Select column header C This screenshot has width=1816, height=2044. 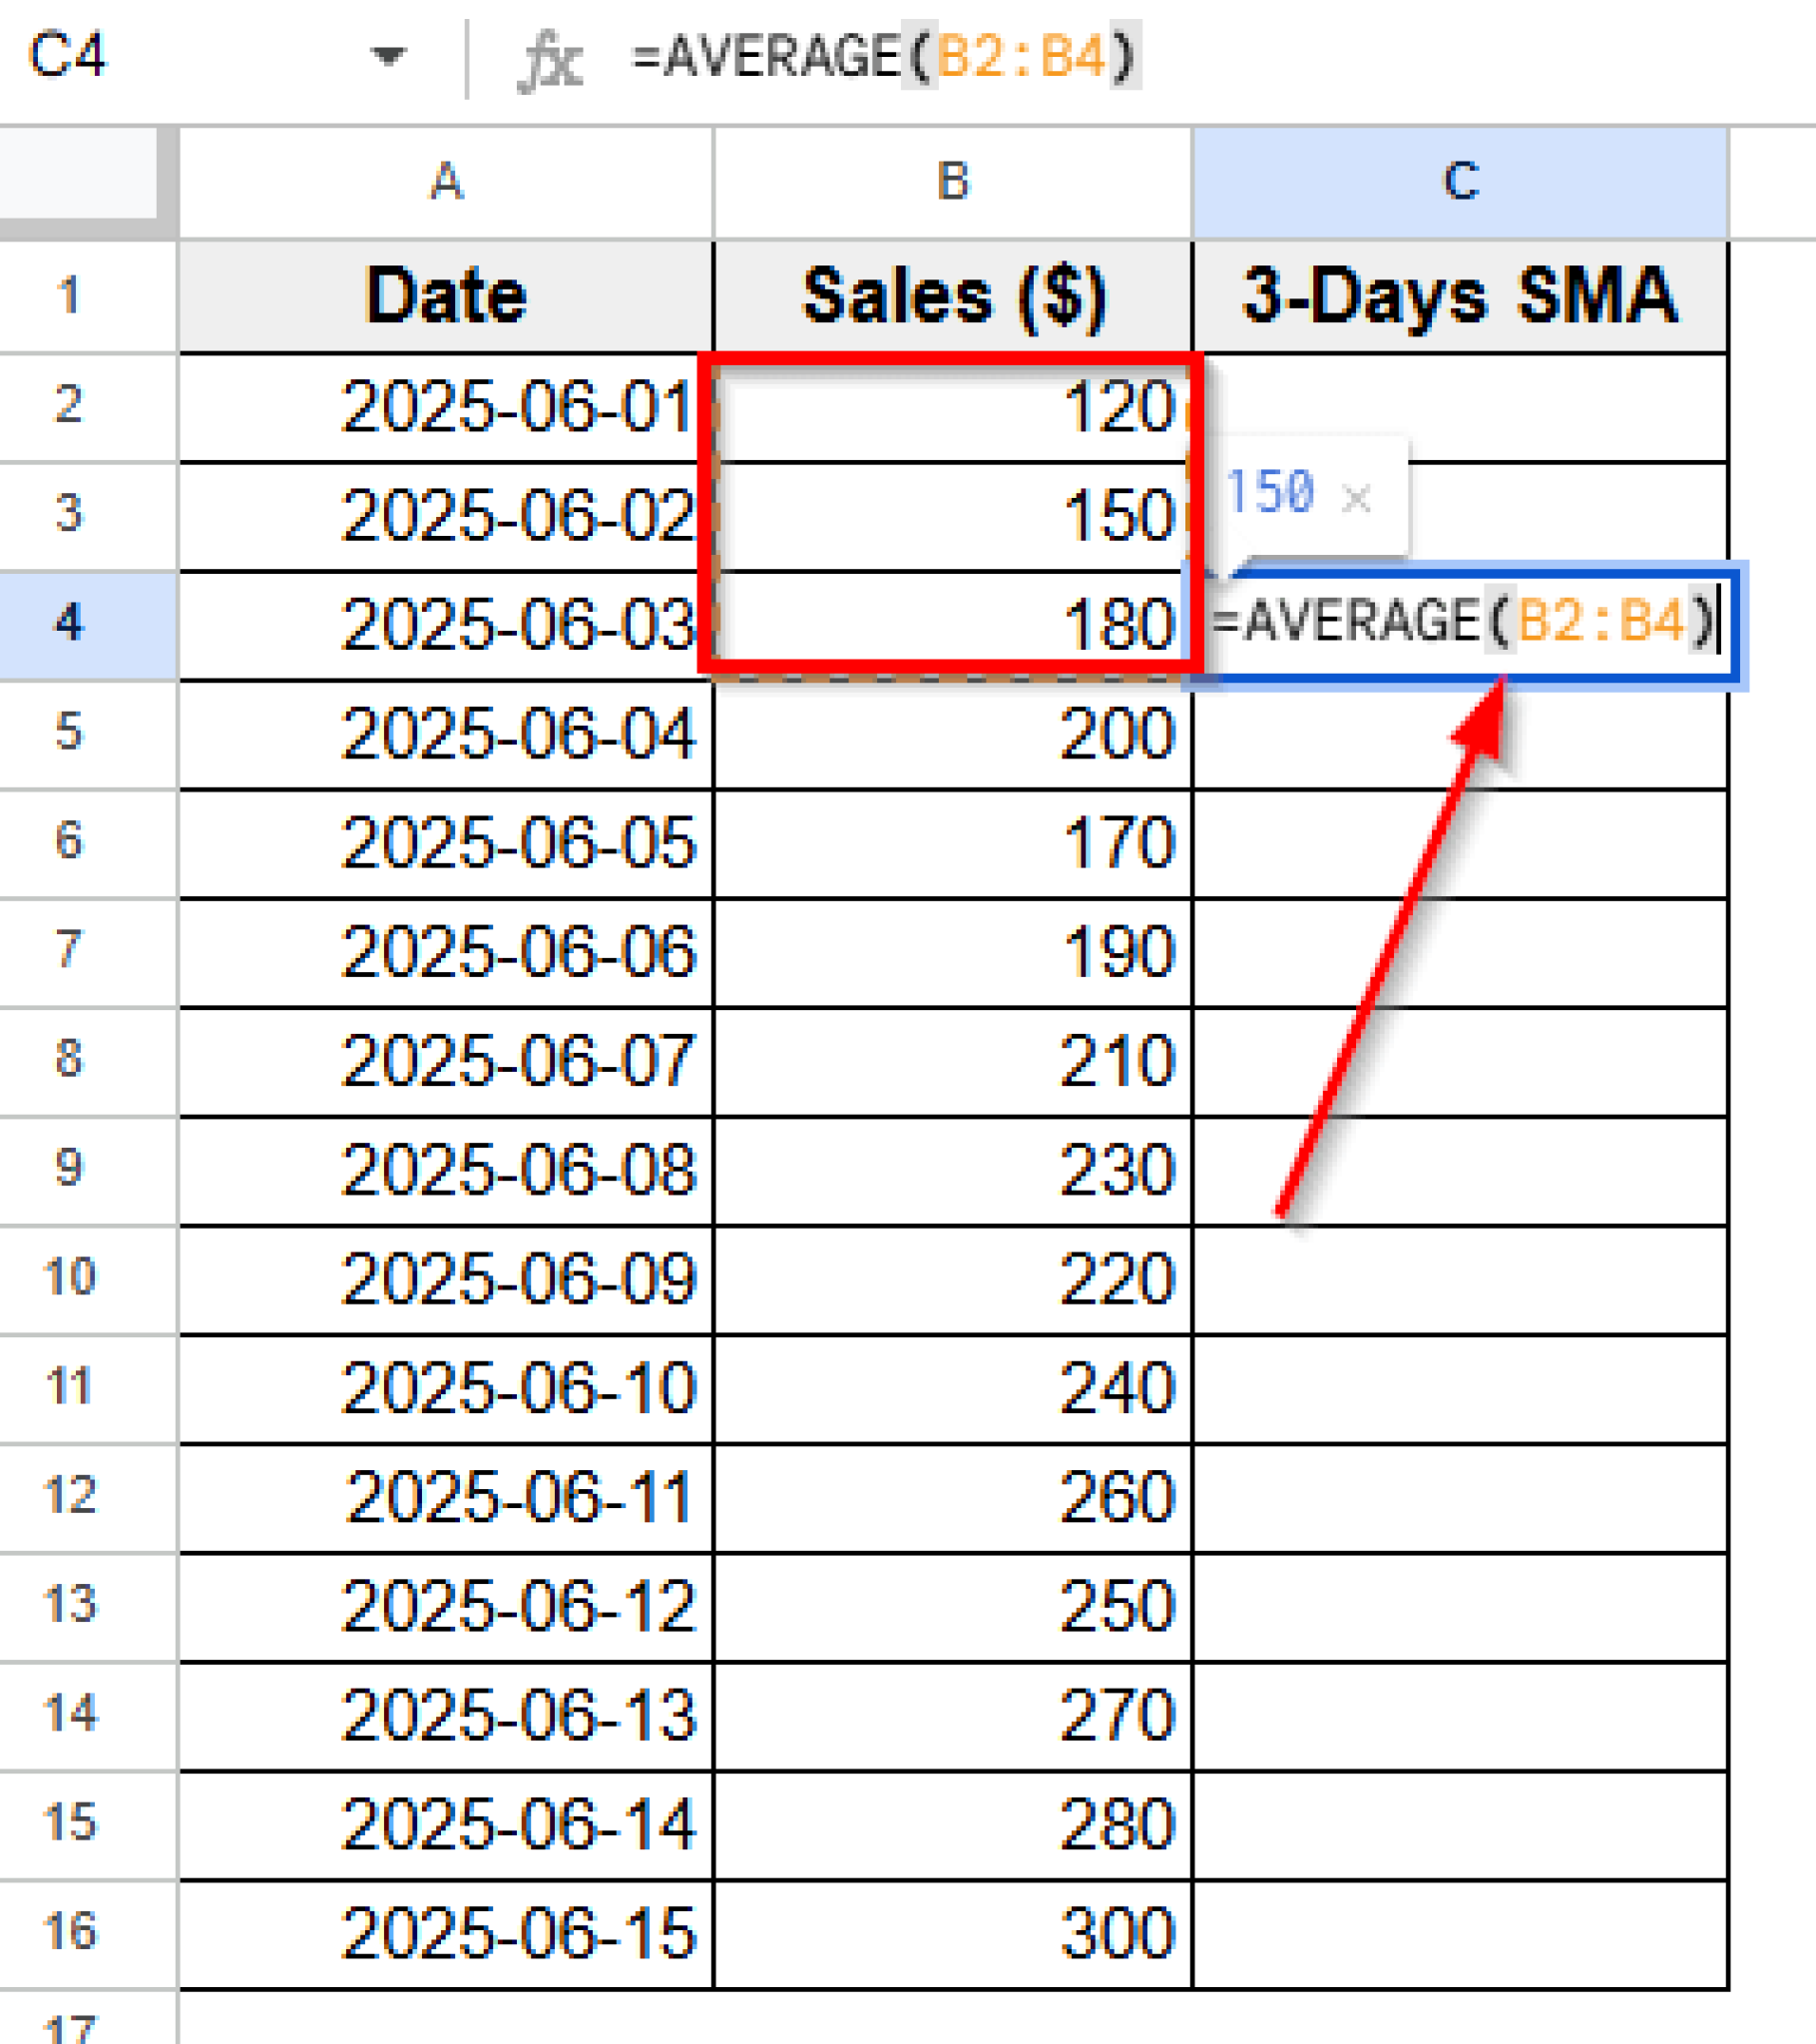pos(1460,180)
